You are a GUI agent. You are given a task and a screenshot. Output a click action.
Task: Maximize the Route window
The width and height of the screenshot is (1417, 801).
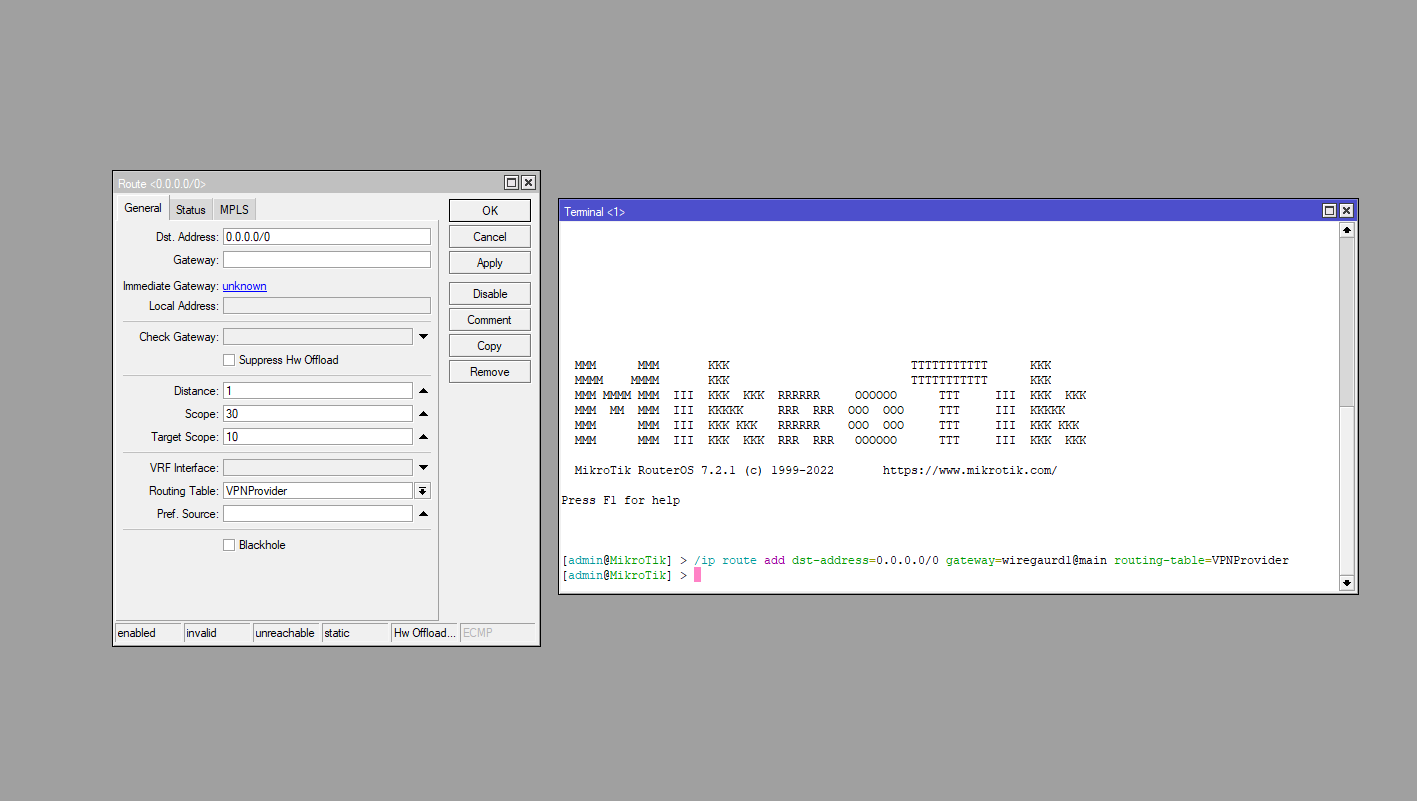pyautogui.click(x=512, y=183)
